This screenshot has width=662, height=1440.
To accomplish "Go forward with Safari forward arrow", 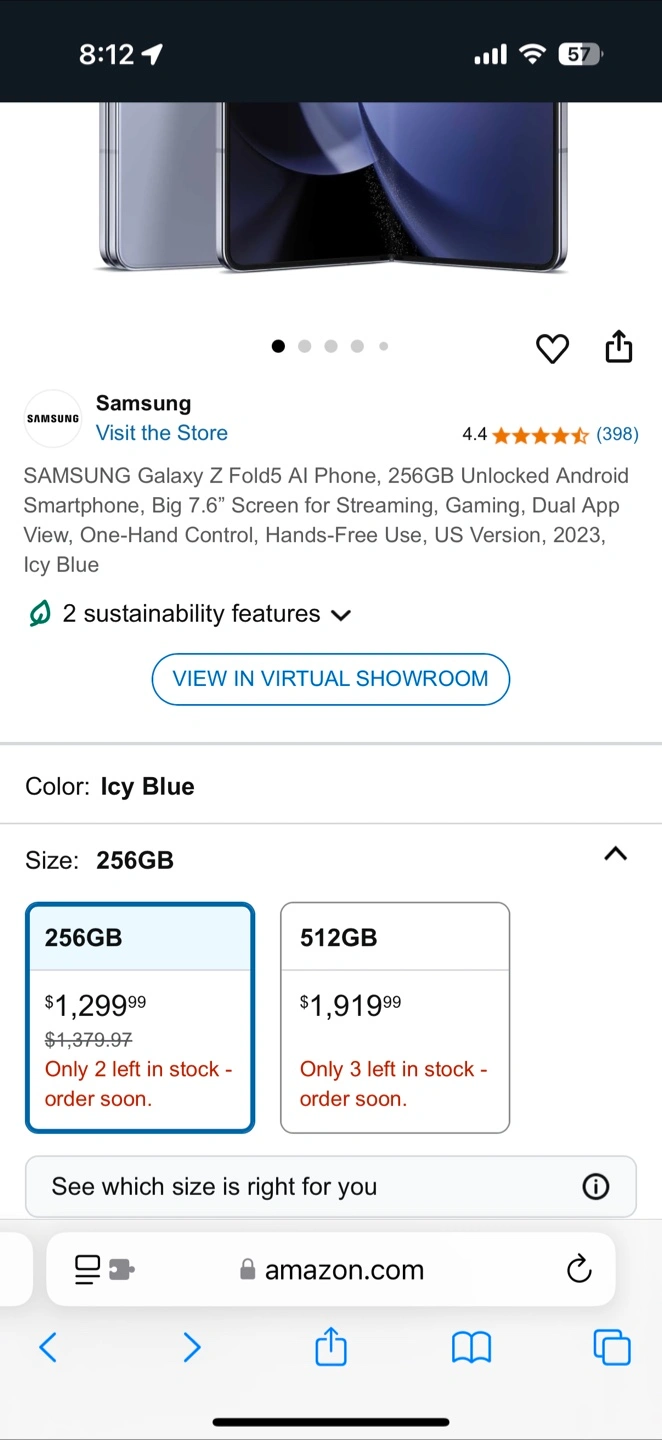I will click(x=192, y=1348).
